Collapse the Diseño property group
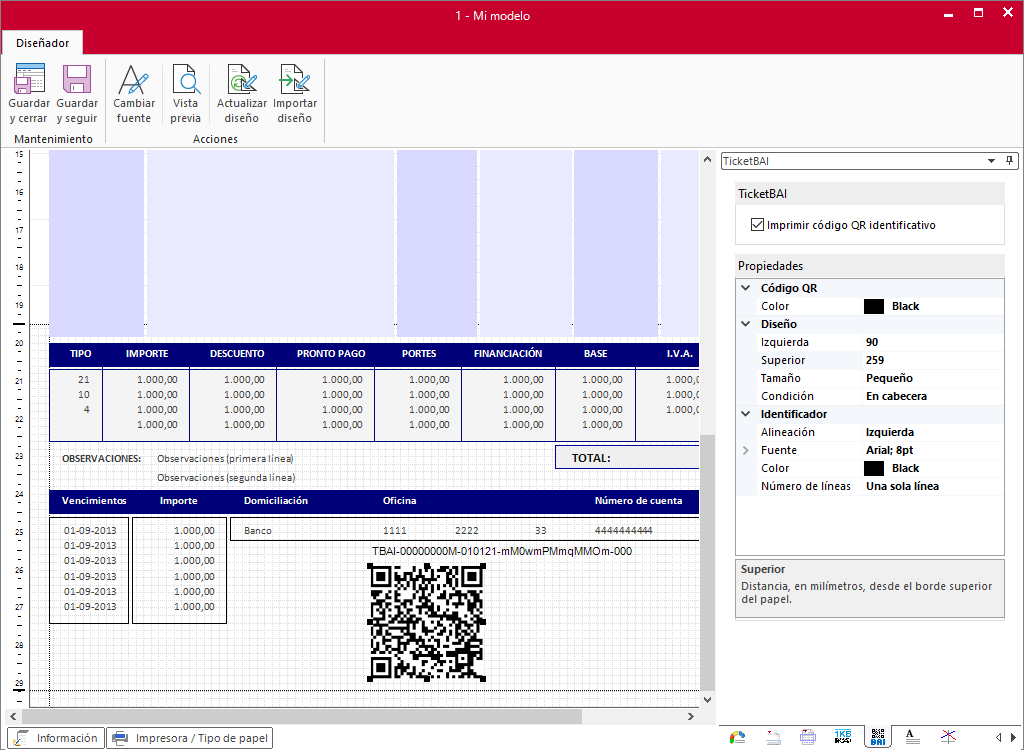 (746, 324)
